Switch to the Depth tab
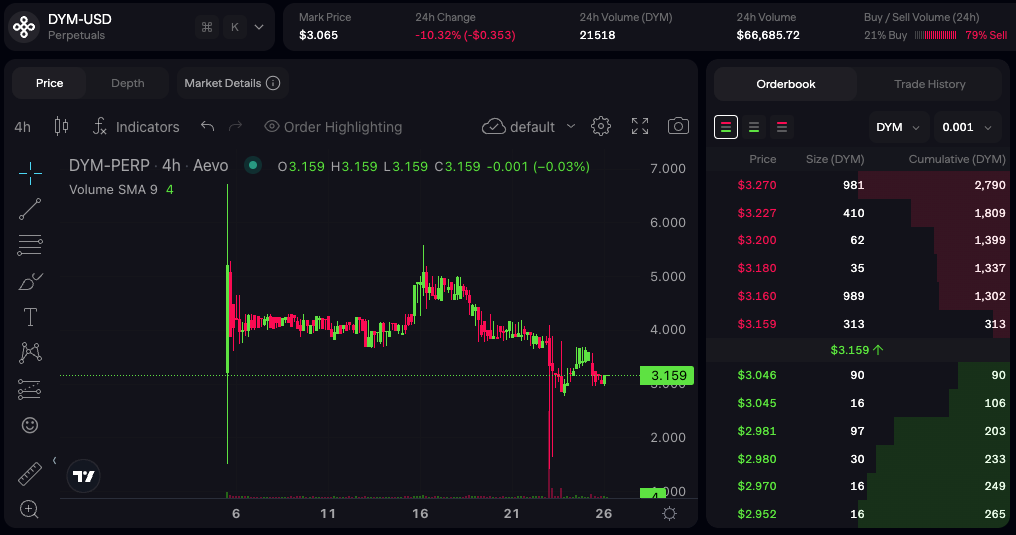The image size is (1016, 535). pos(128,83)
